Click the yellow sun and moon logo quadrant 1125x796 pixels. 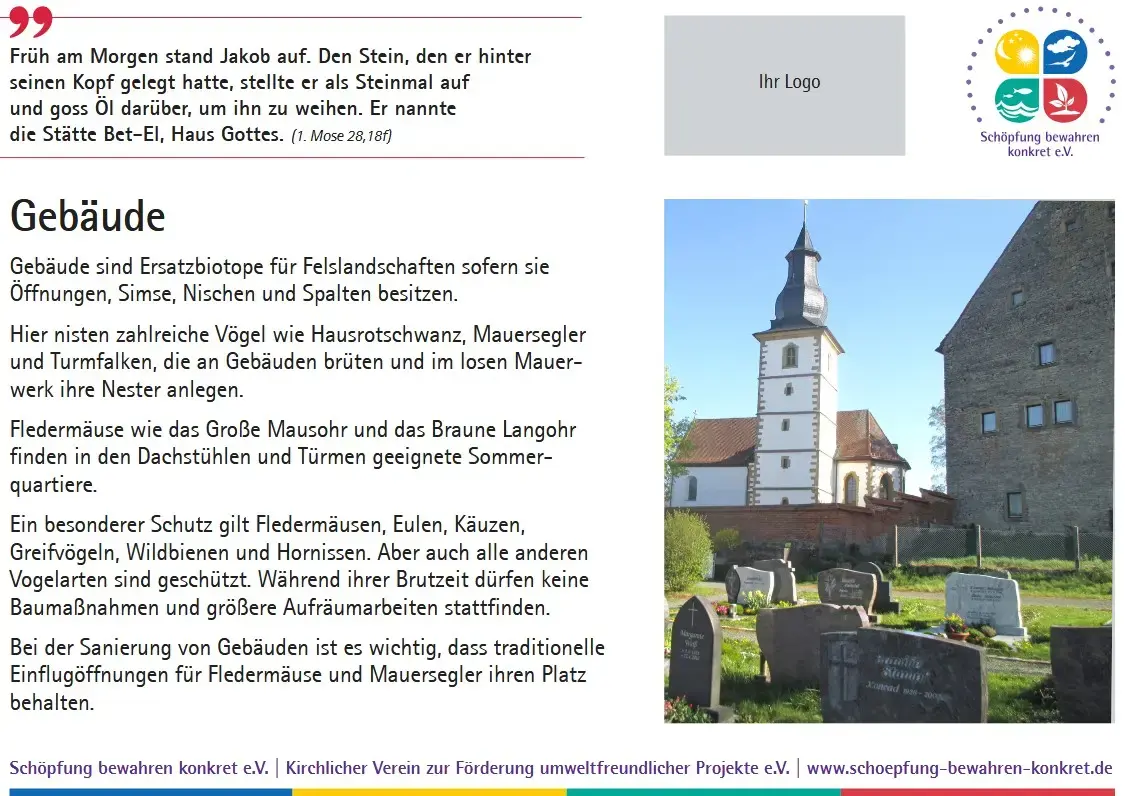1016,52
